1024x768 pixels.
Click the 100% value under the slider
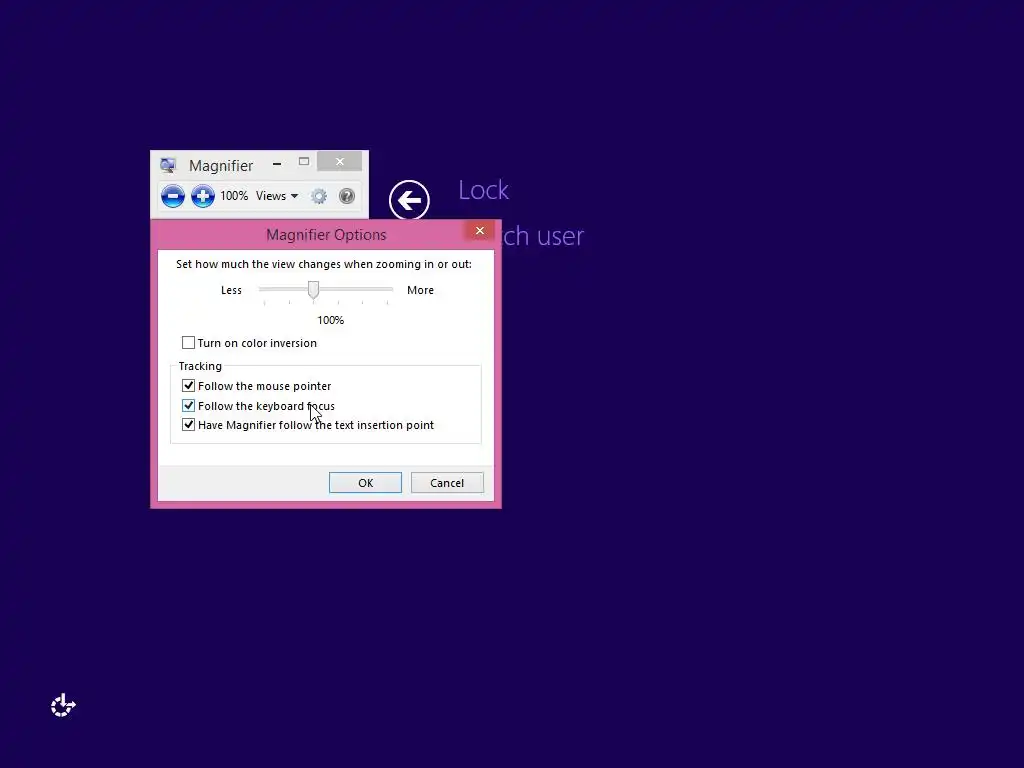tap(330, 320)
